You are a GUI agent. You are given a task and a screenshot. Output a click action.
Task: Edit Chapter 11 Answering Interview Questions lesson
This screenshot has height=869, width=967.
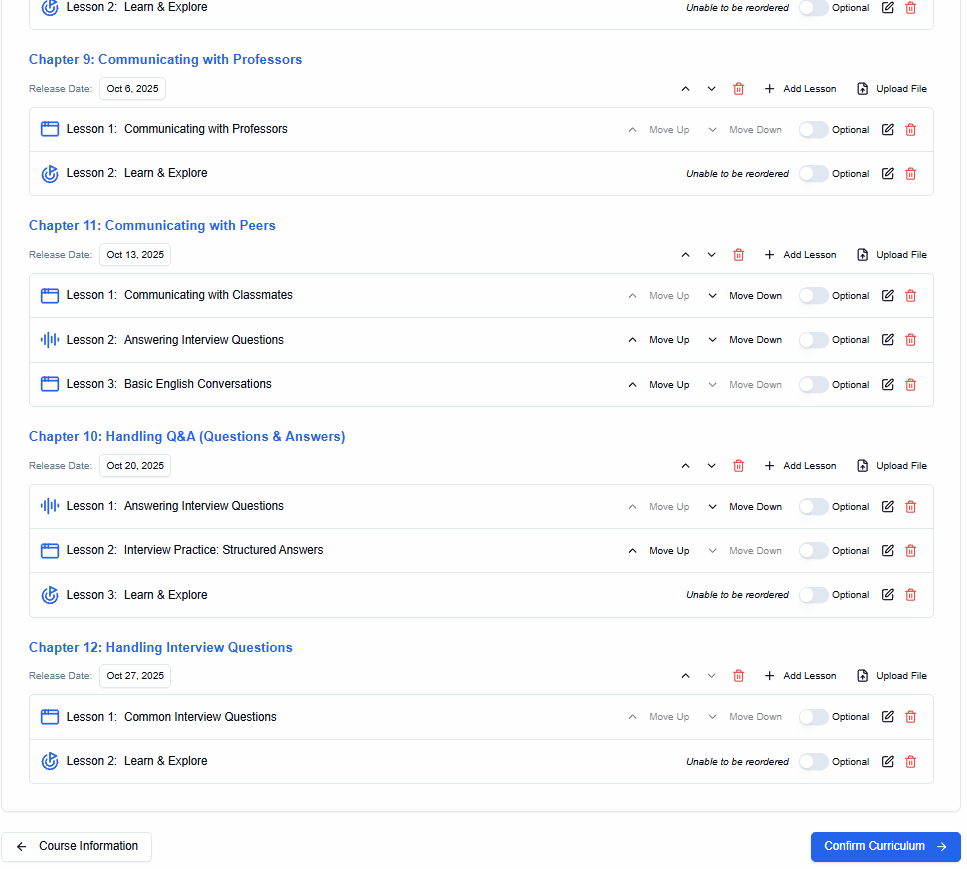887,340
